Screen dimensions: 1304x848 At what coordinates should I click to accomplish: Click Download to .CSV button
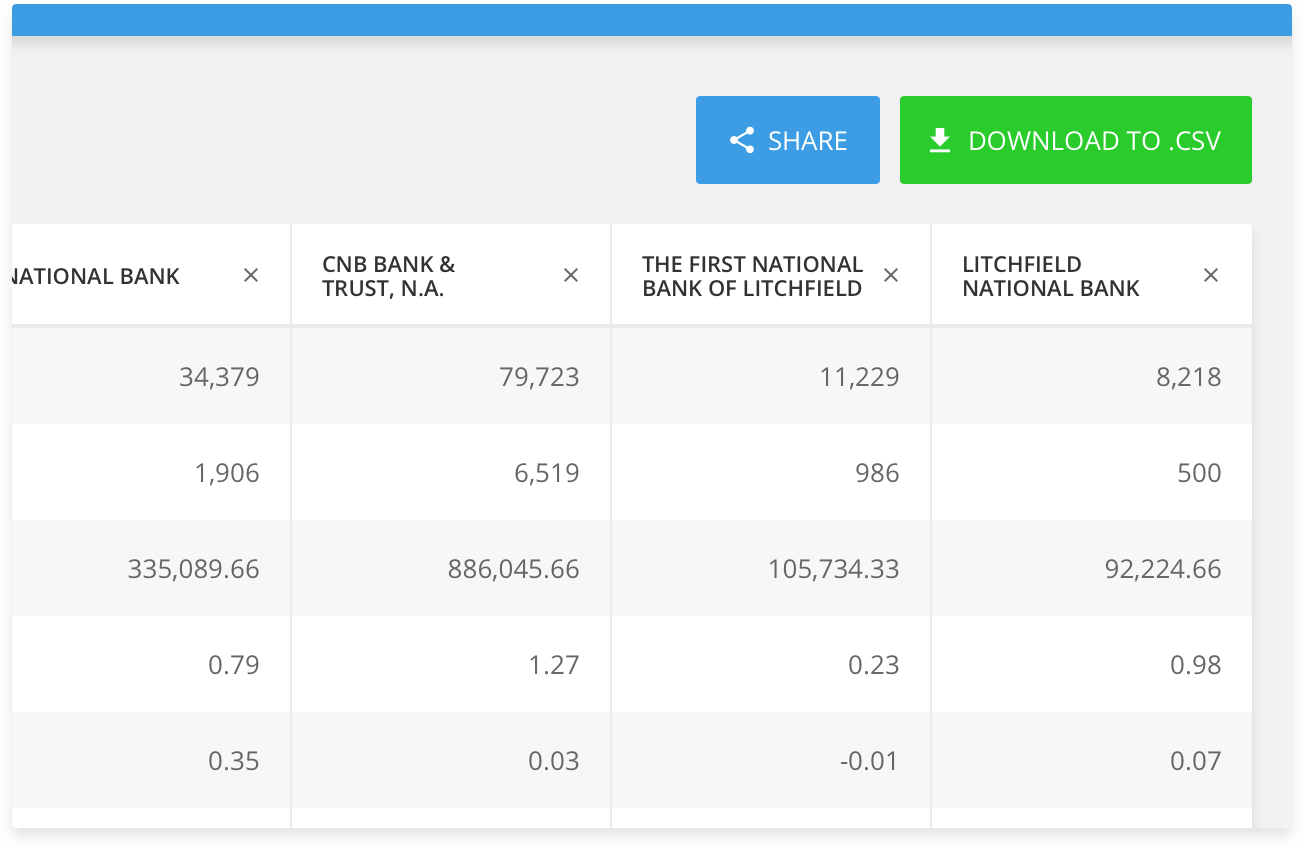(1075, 140)
